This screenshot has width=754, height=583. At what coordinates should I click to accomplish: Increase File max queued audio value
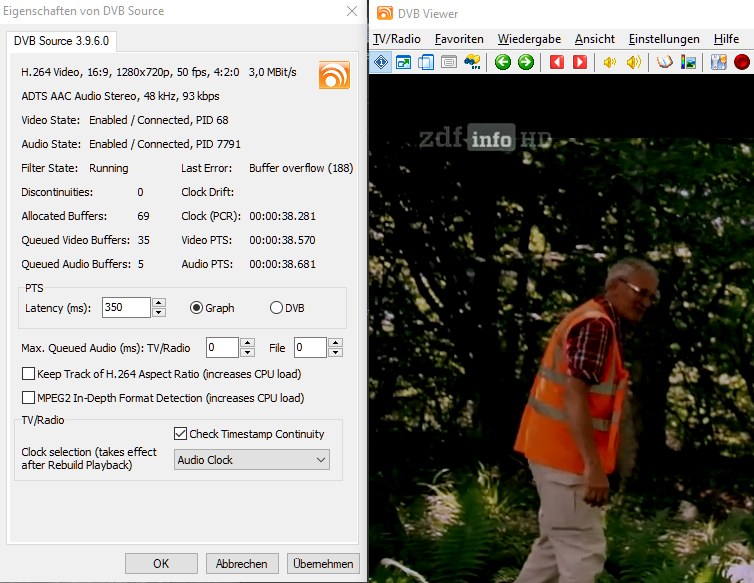click(x=336, y=342)
